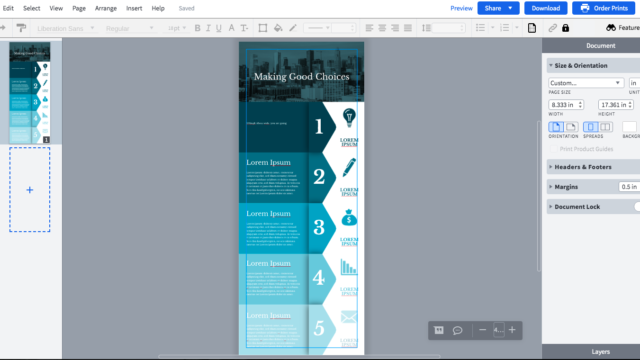
Task: Open the Custom page size dropdown
Action: pyautogui.click(x=586, y=83)
